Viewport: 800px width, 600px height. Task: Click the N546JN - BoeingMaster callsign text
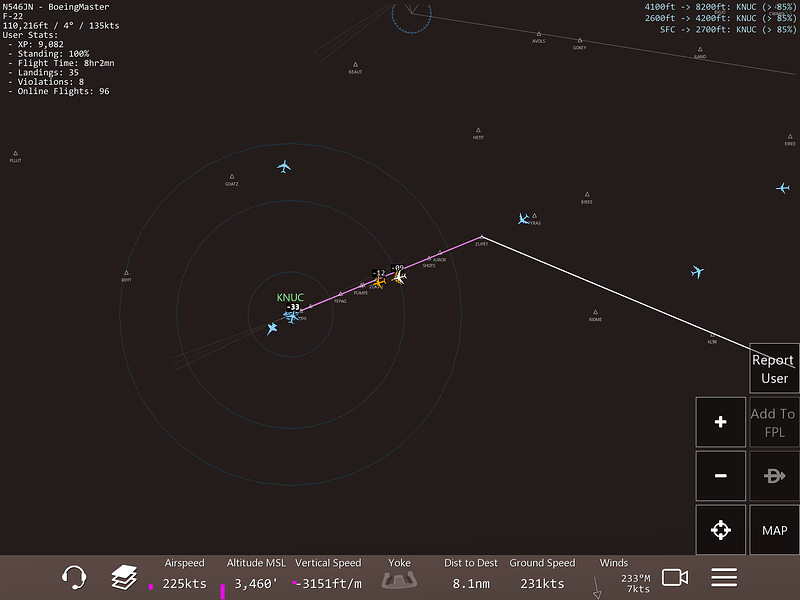(56, 7)
